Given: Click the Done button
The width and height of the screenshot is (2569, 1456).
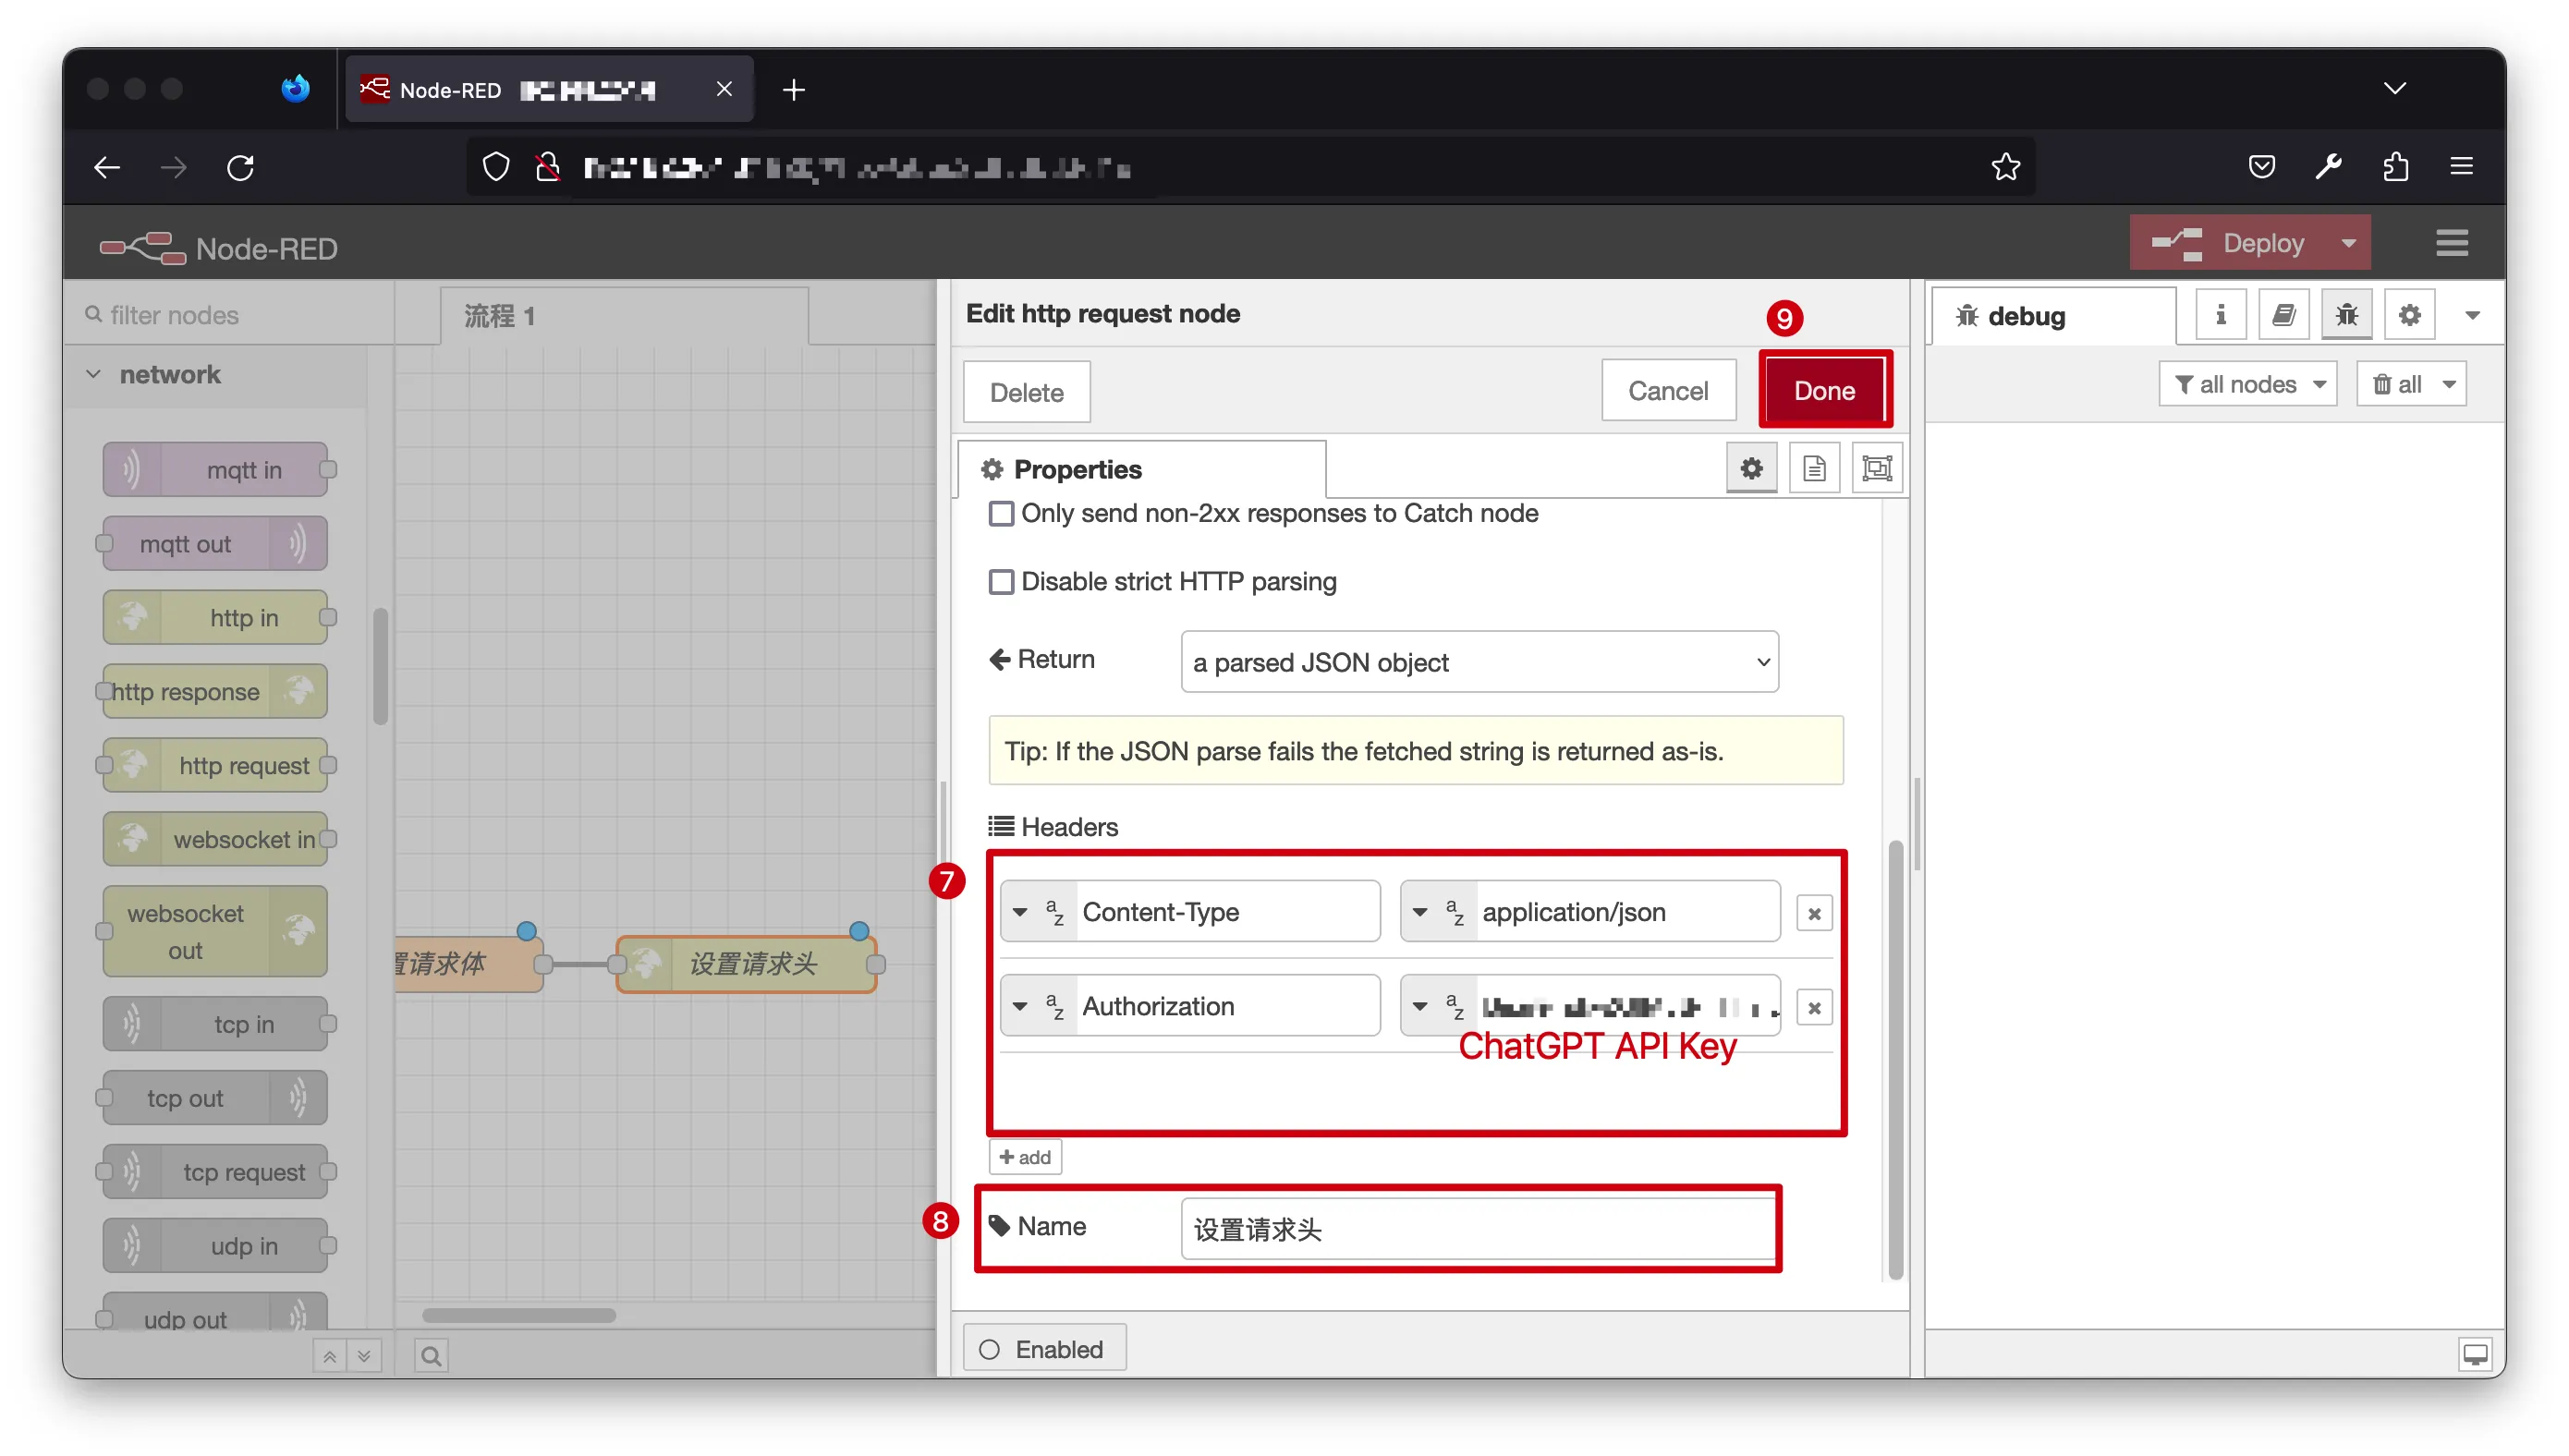Looking at the screenshot, I should click(1823, 391).
